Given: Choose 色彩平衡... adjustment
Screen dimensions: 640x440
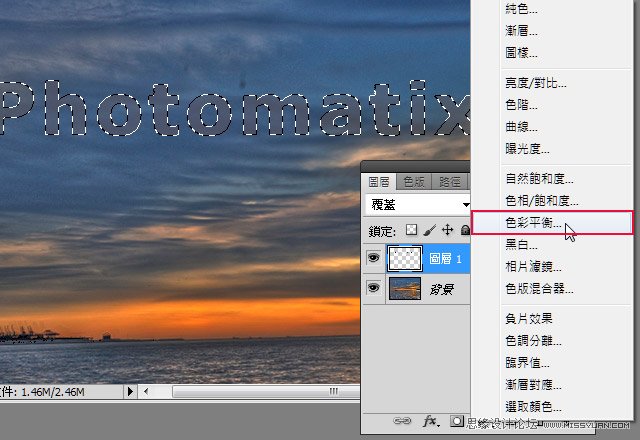Looking at the screenshot, I should [552, 222].
